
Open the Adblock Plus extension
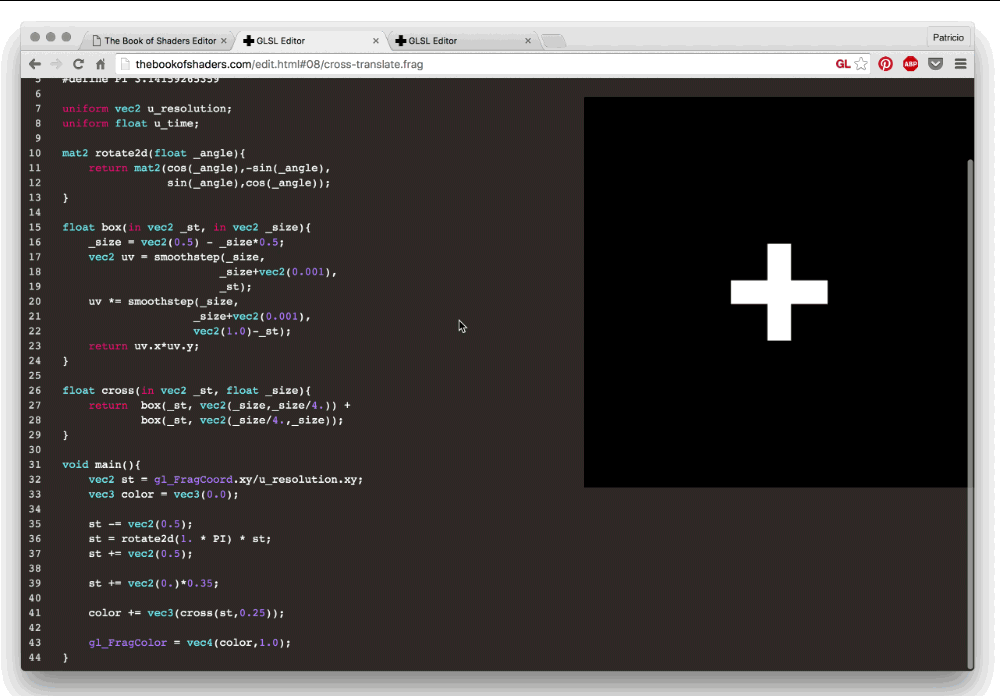(x=910, y=64)
